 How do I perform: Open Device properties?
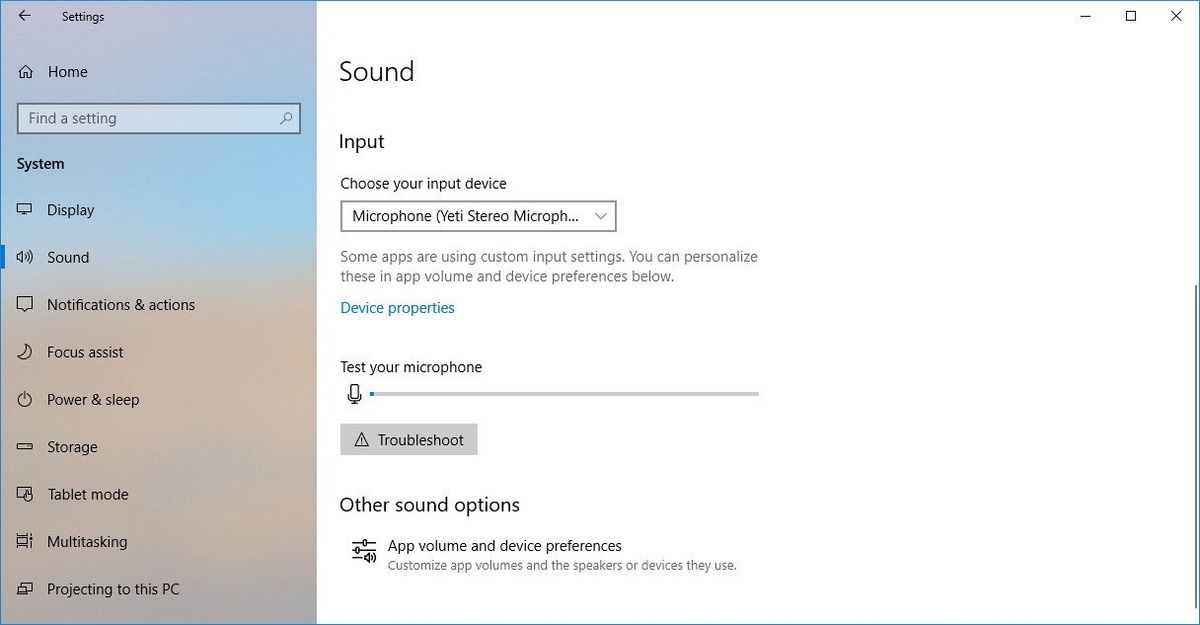tap(397, 307)
